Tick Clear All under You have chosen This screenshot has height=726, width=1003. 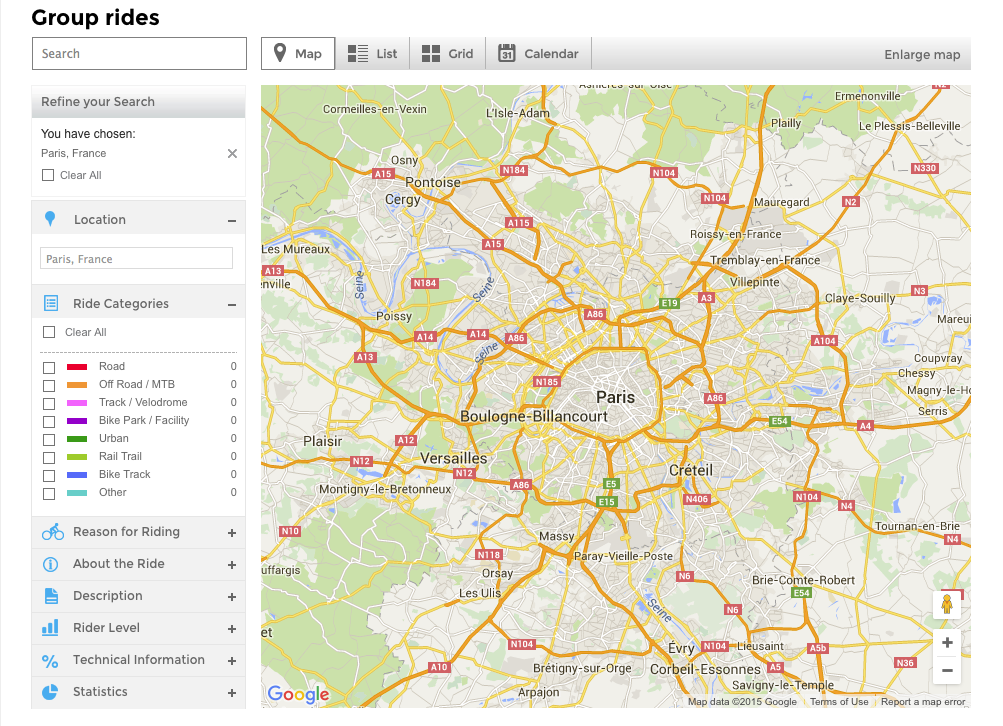pos(48,175)
